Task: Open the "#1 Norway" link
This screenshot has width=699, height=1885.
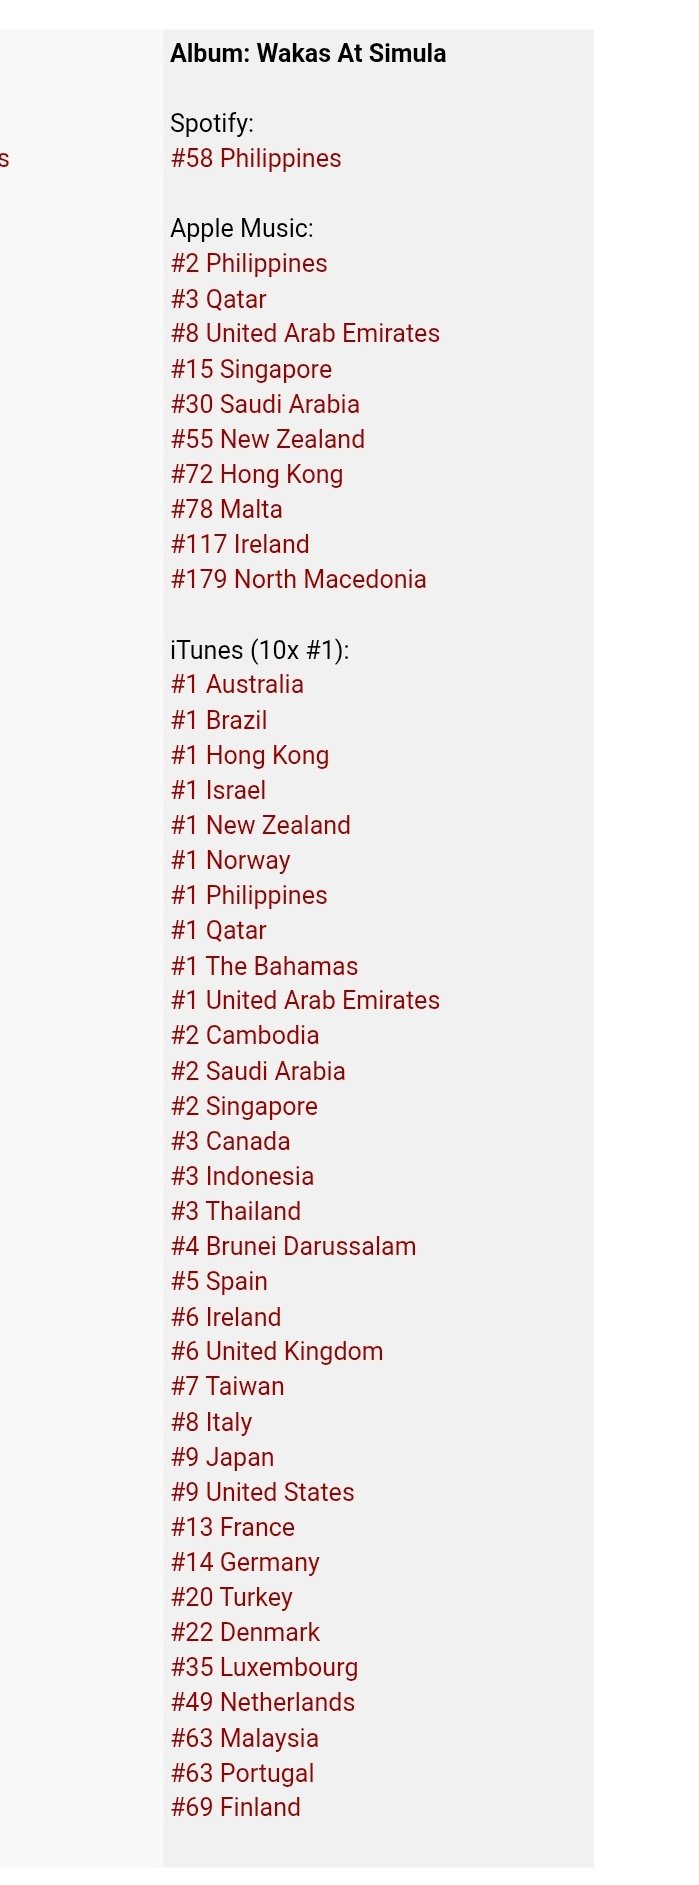Action: tap(230, 860)
